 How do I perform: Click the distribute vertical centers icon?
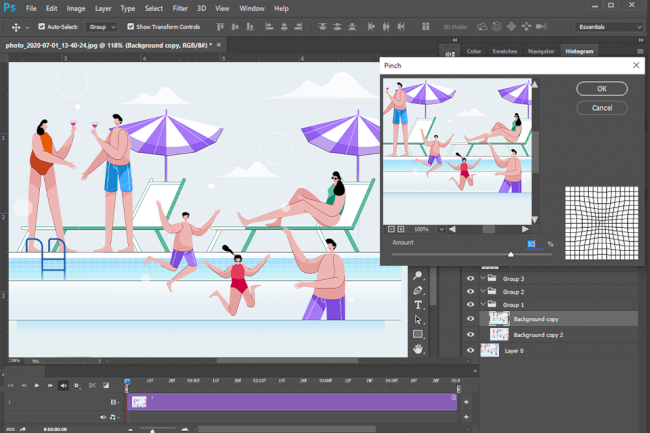(337, 27)
